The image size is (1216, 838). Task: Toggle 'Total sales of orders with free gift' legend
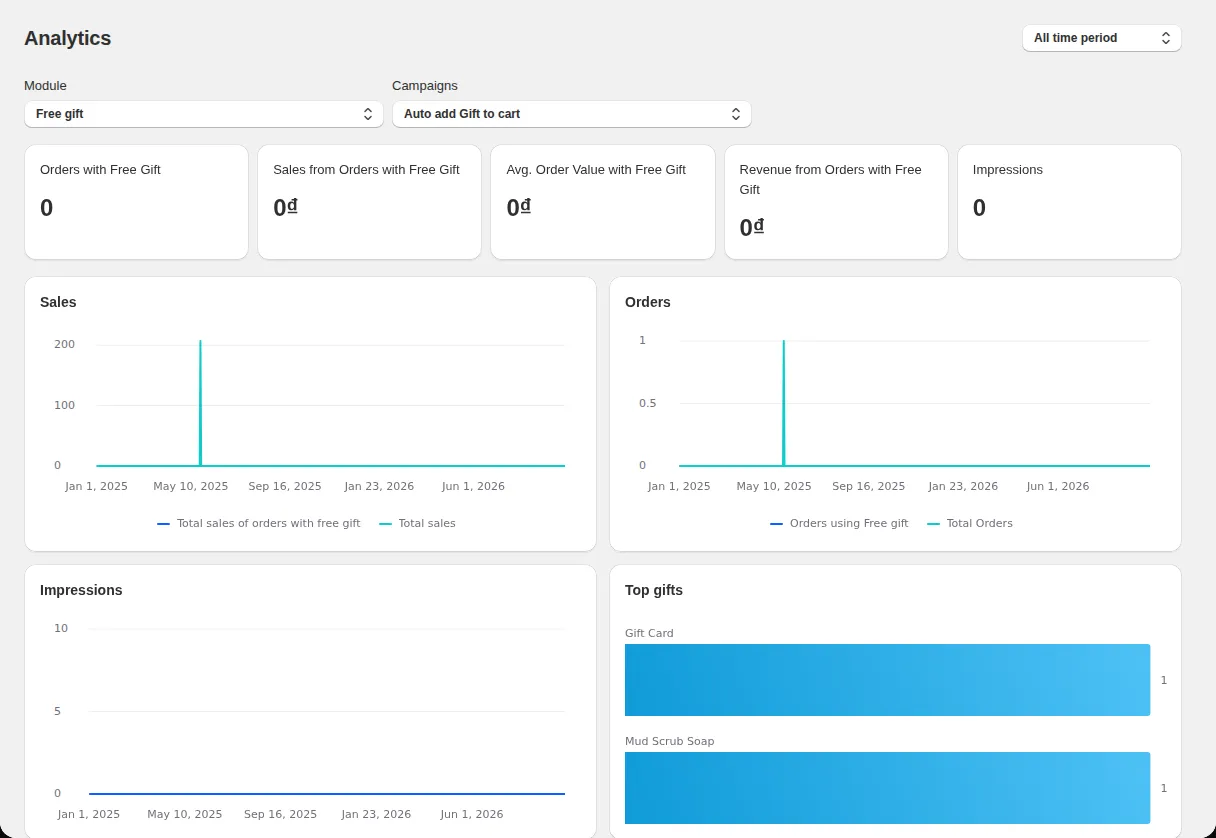tap(259, 523)
